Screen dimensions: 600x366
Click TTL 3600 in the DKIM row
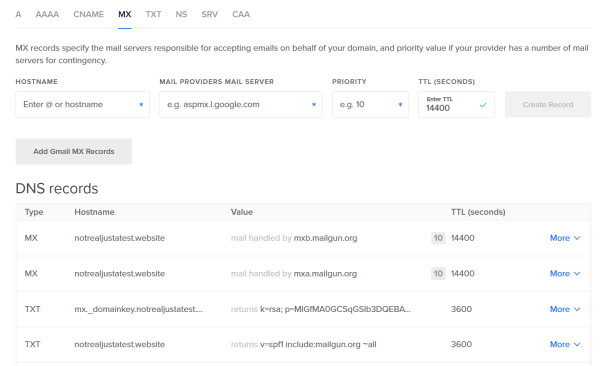[461, 309]
